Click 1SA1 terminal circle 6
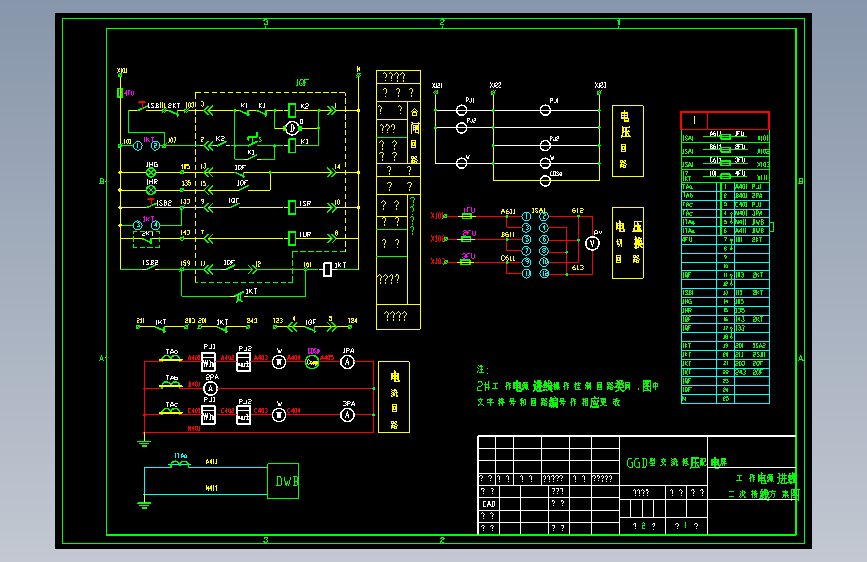 [544, 240]
